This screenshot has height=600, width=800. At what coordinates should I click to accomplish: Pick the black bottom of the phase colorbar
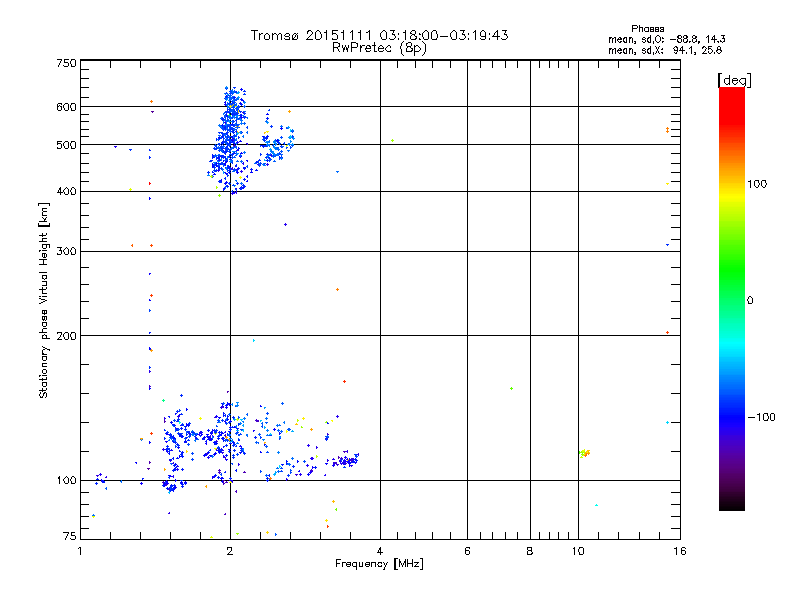pos(732,504)
